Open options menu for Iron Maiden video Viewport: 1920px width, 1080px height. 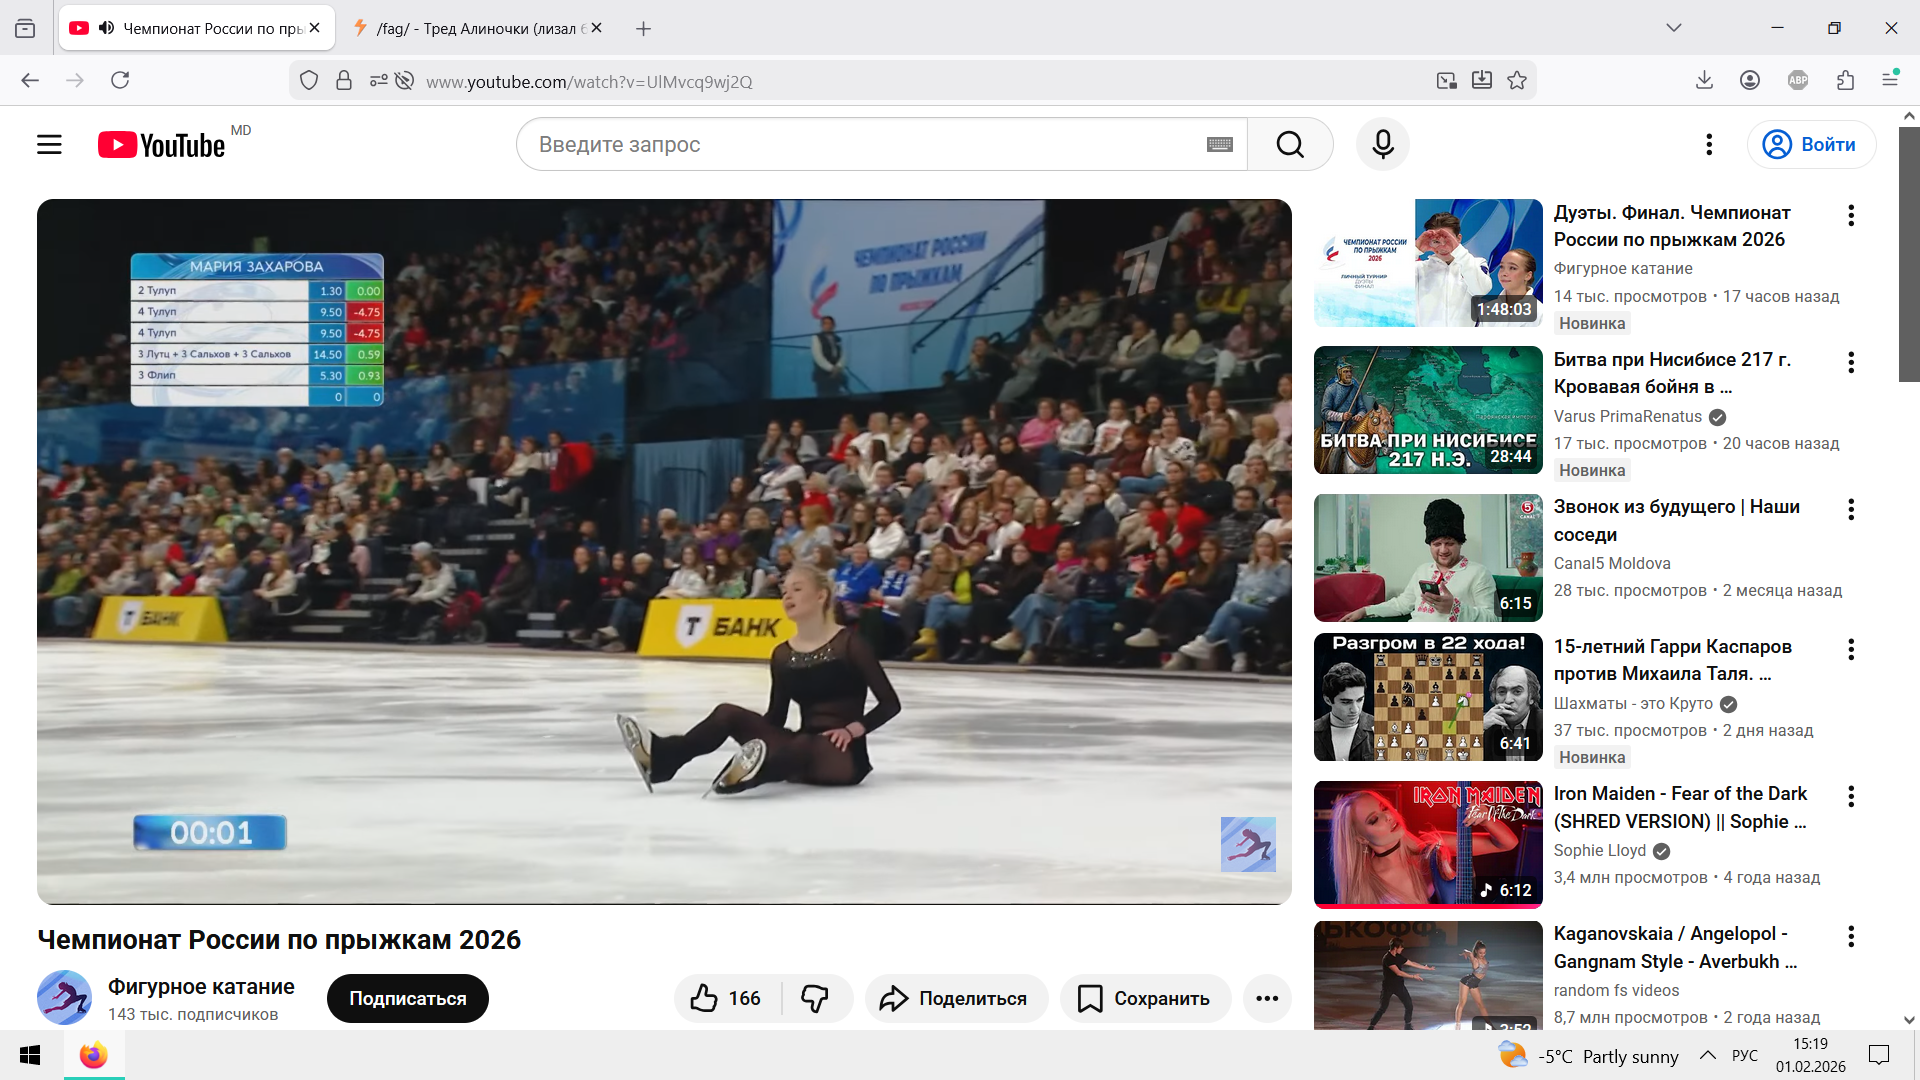click(x=1851, y=796)
